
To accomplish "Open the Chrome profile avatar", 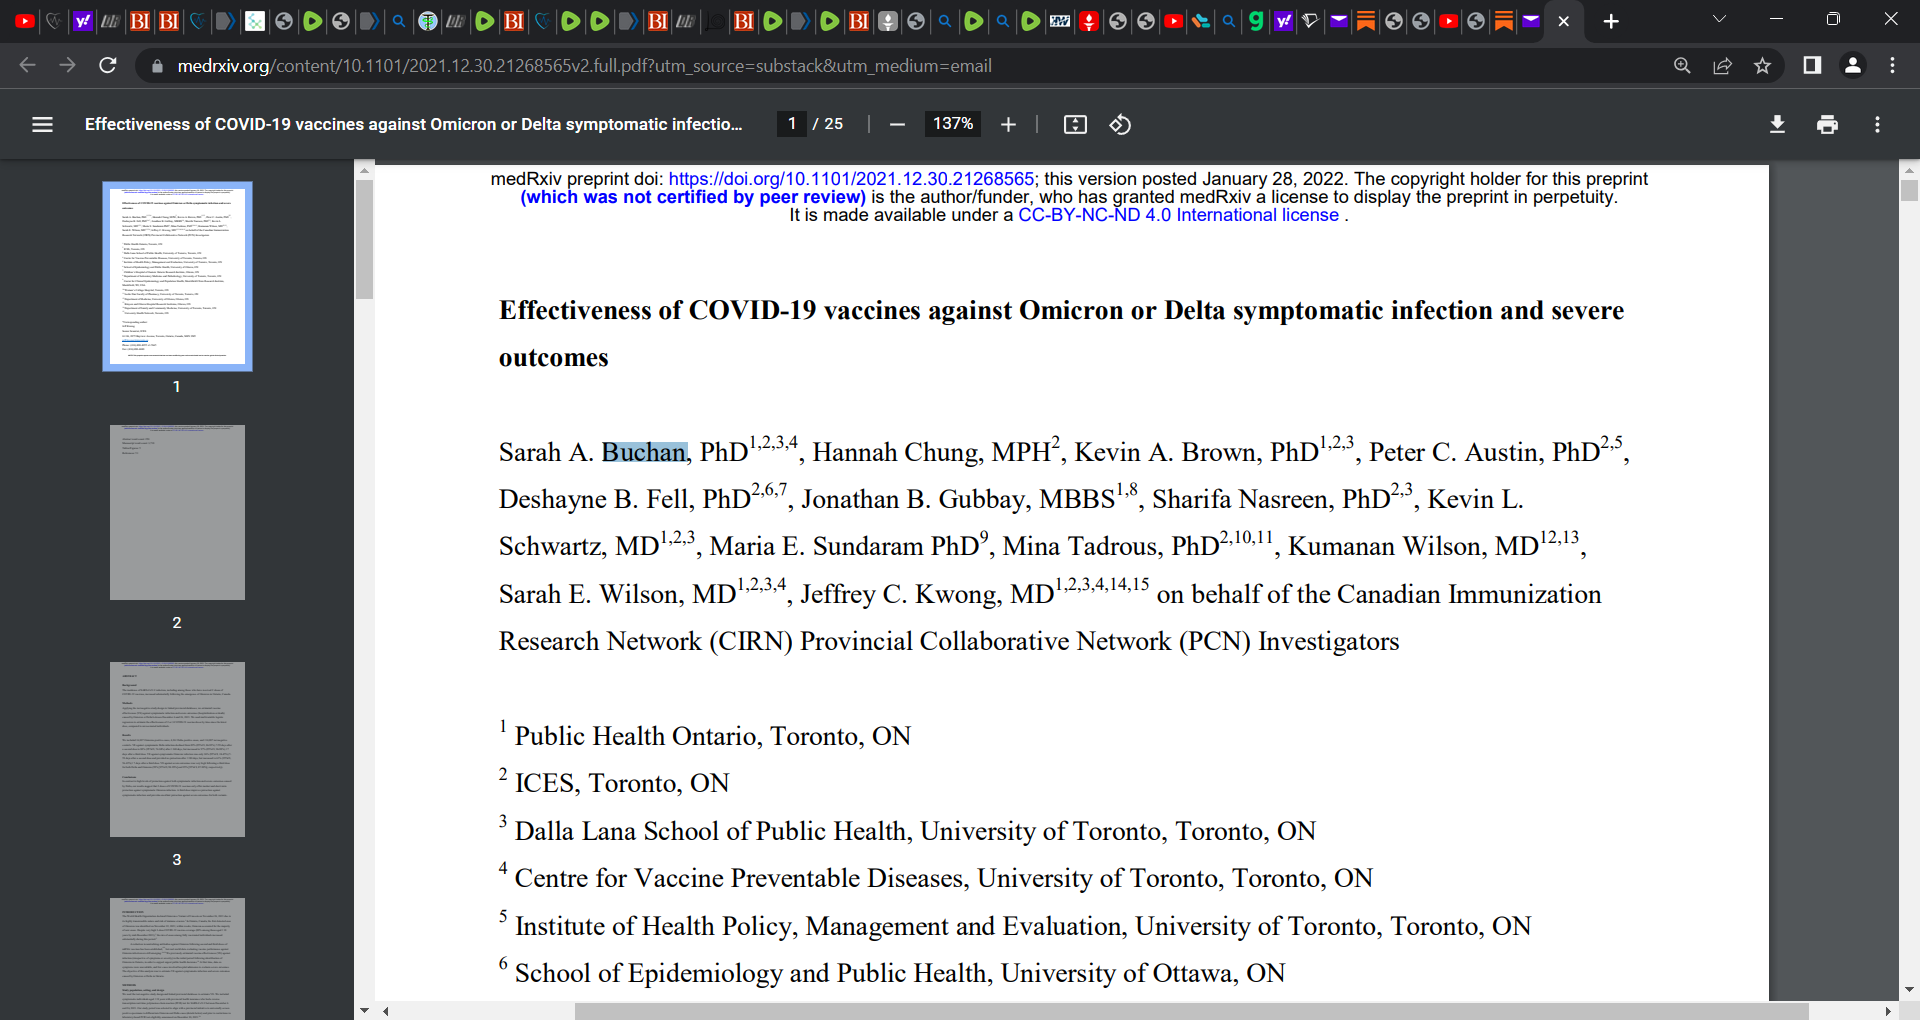I will click(x=1852, y=65).
